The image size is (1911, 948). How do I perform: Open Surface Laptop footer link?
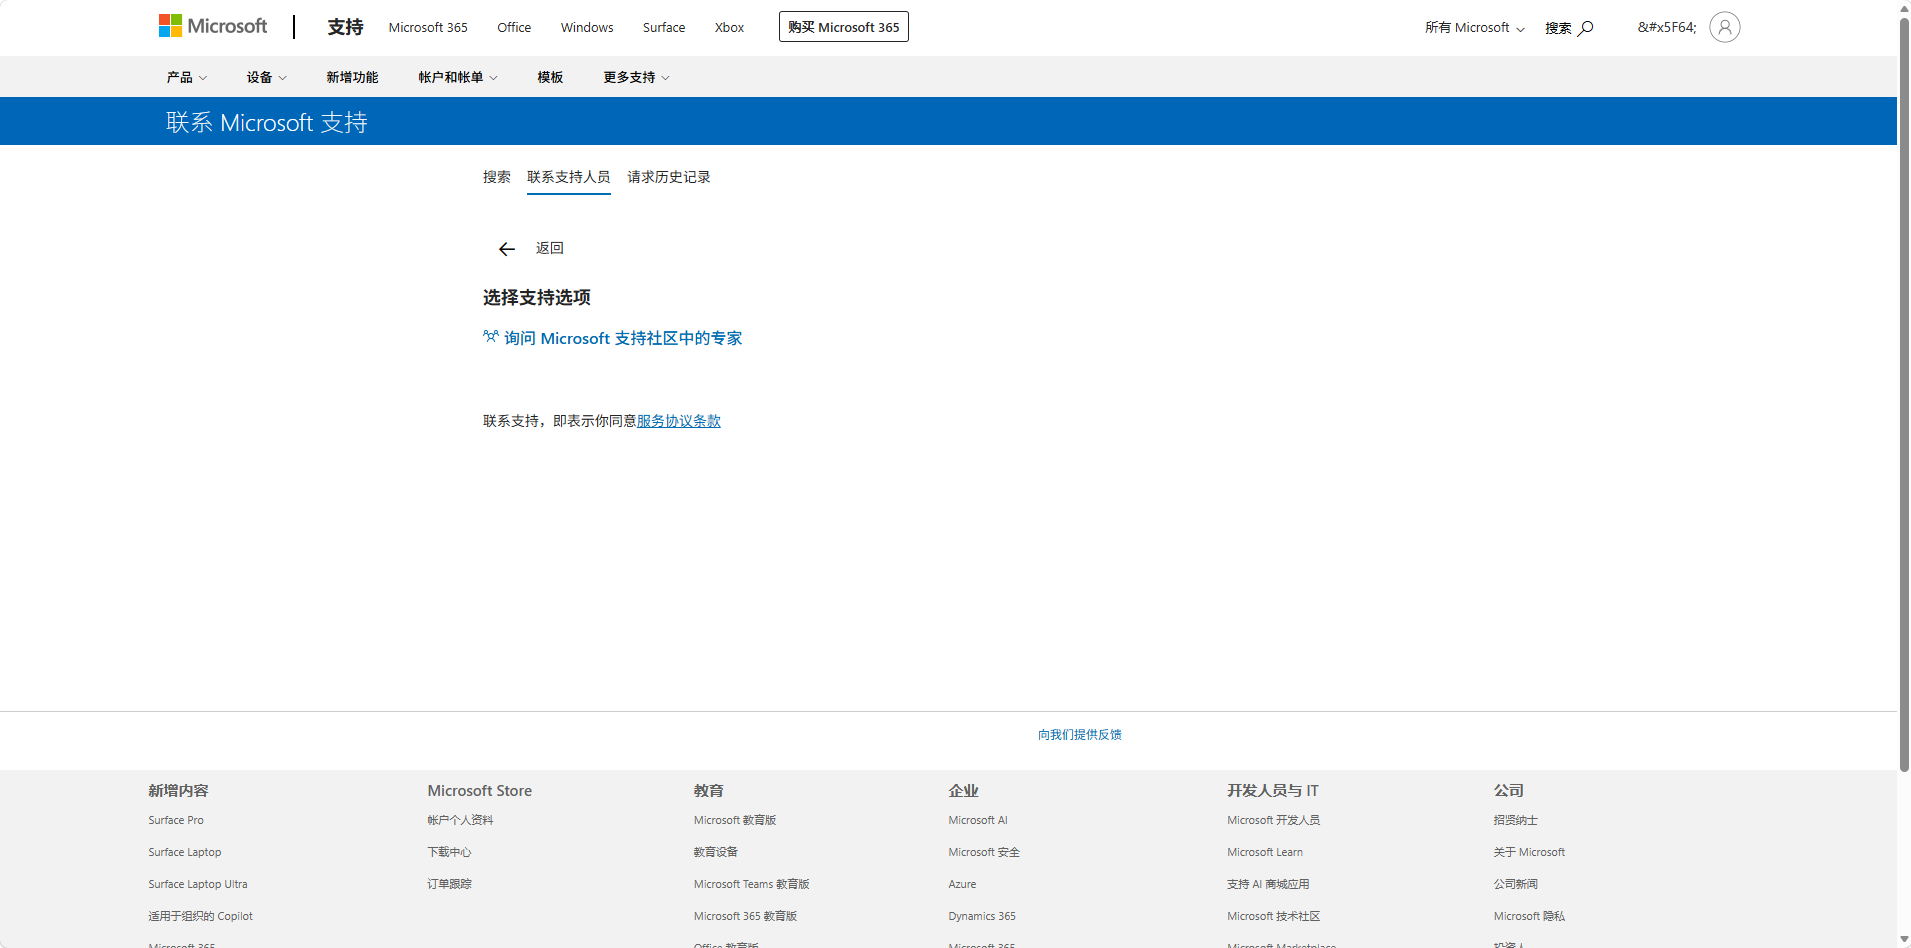point(185,852)
